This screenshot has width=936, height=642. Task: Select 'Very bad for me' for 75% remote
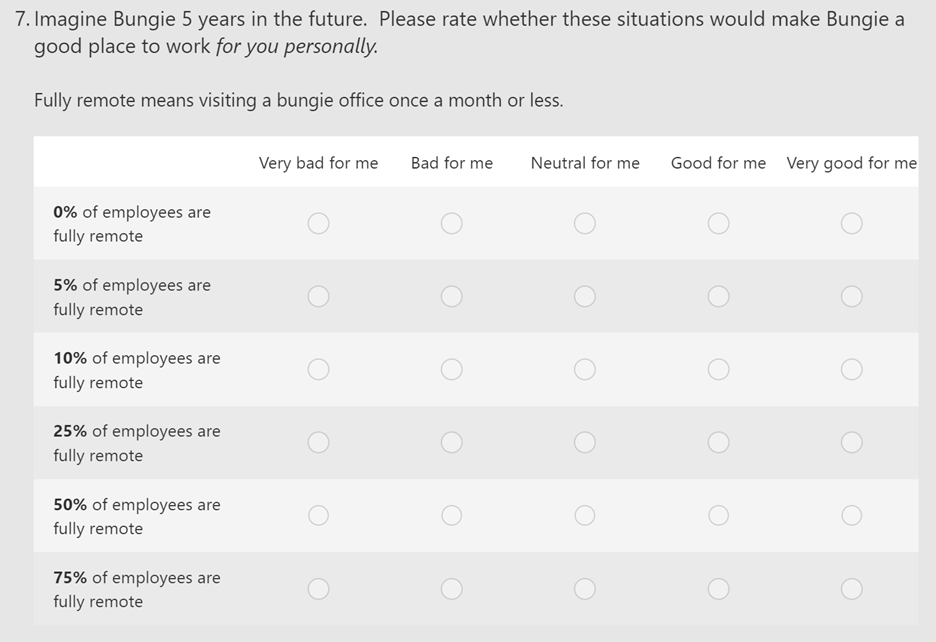[x=318, y=589]
